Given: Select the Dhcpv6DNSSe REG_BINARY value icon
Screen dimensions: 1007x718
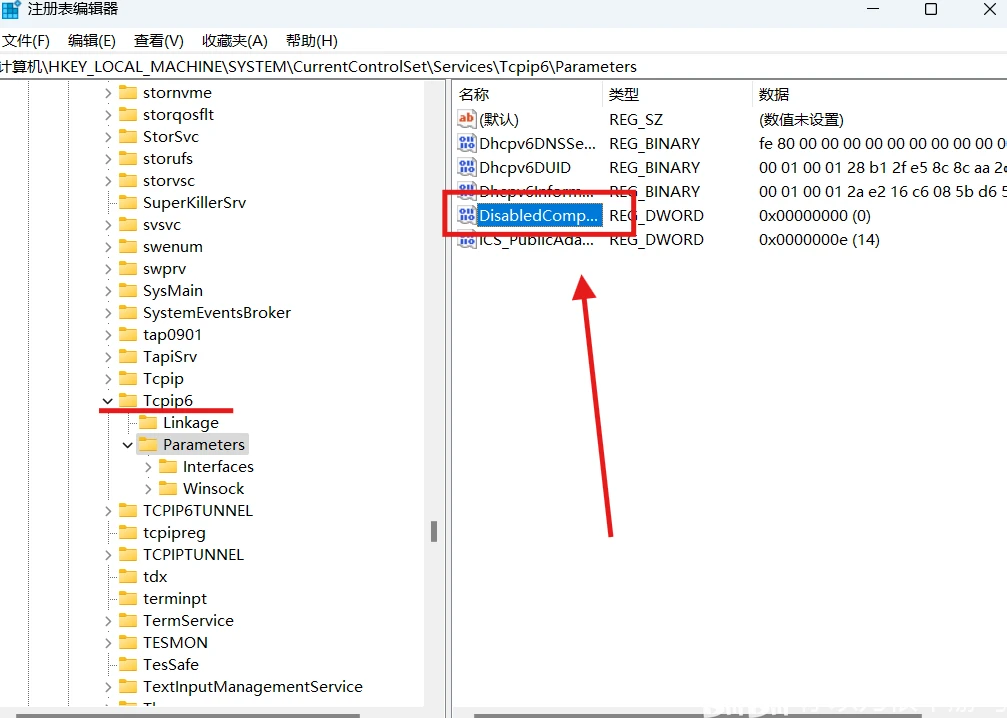Looking at the screenshot, I should (466, 143).
